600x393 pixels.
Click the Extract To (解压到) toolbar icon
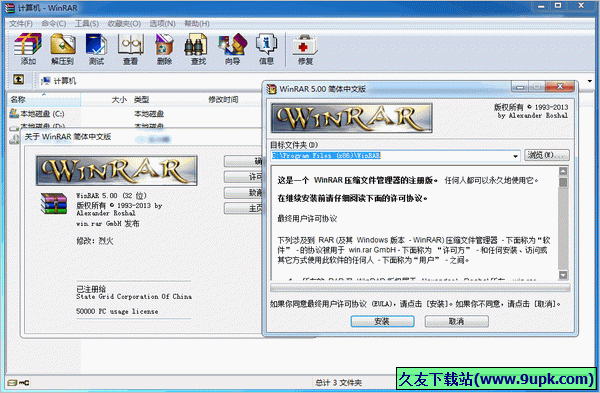pyautogui.click(x=62, y=49)
